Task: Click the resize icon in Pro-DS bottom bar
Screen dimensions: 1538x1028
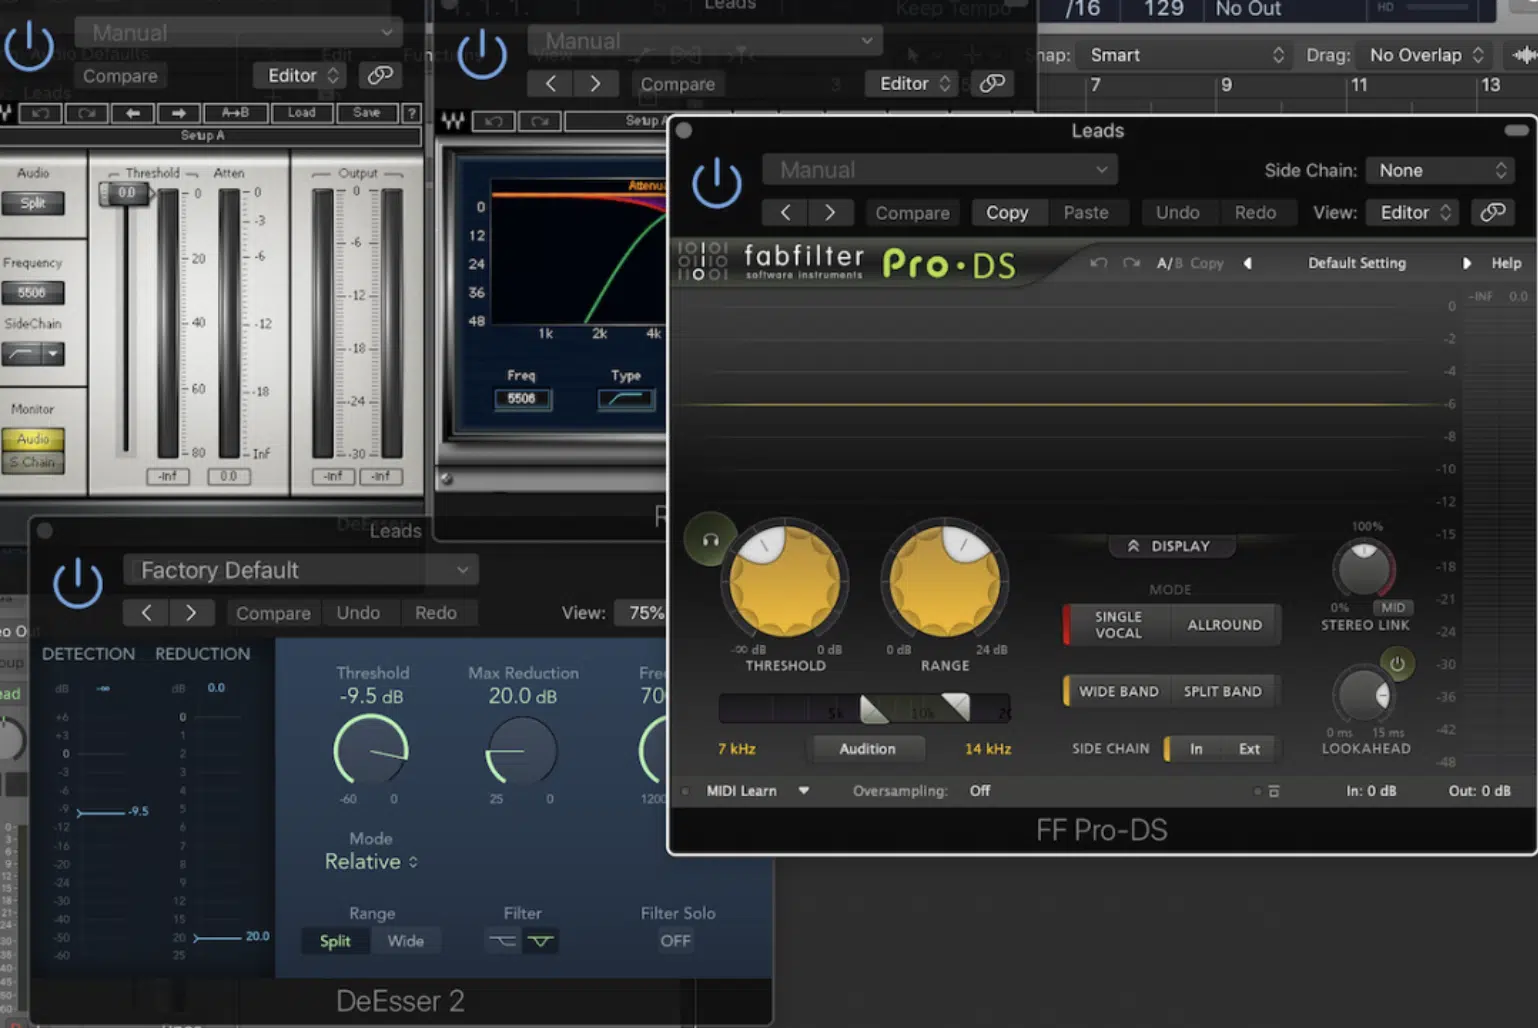Action: [x=1273, y=791]
